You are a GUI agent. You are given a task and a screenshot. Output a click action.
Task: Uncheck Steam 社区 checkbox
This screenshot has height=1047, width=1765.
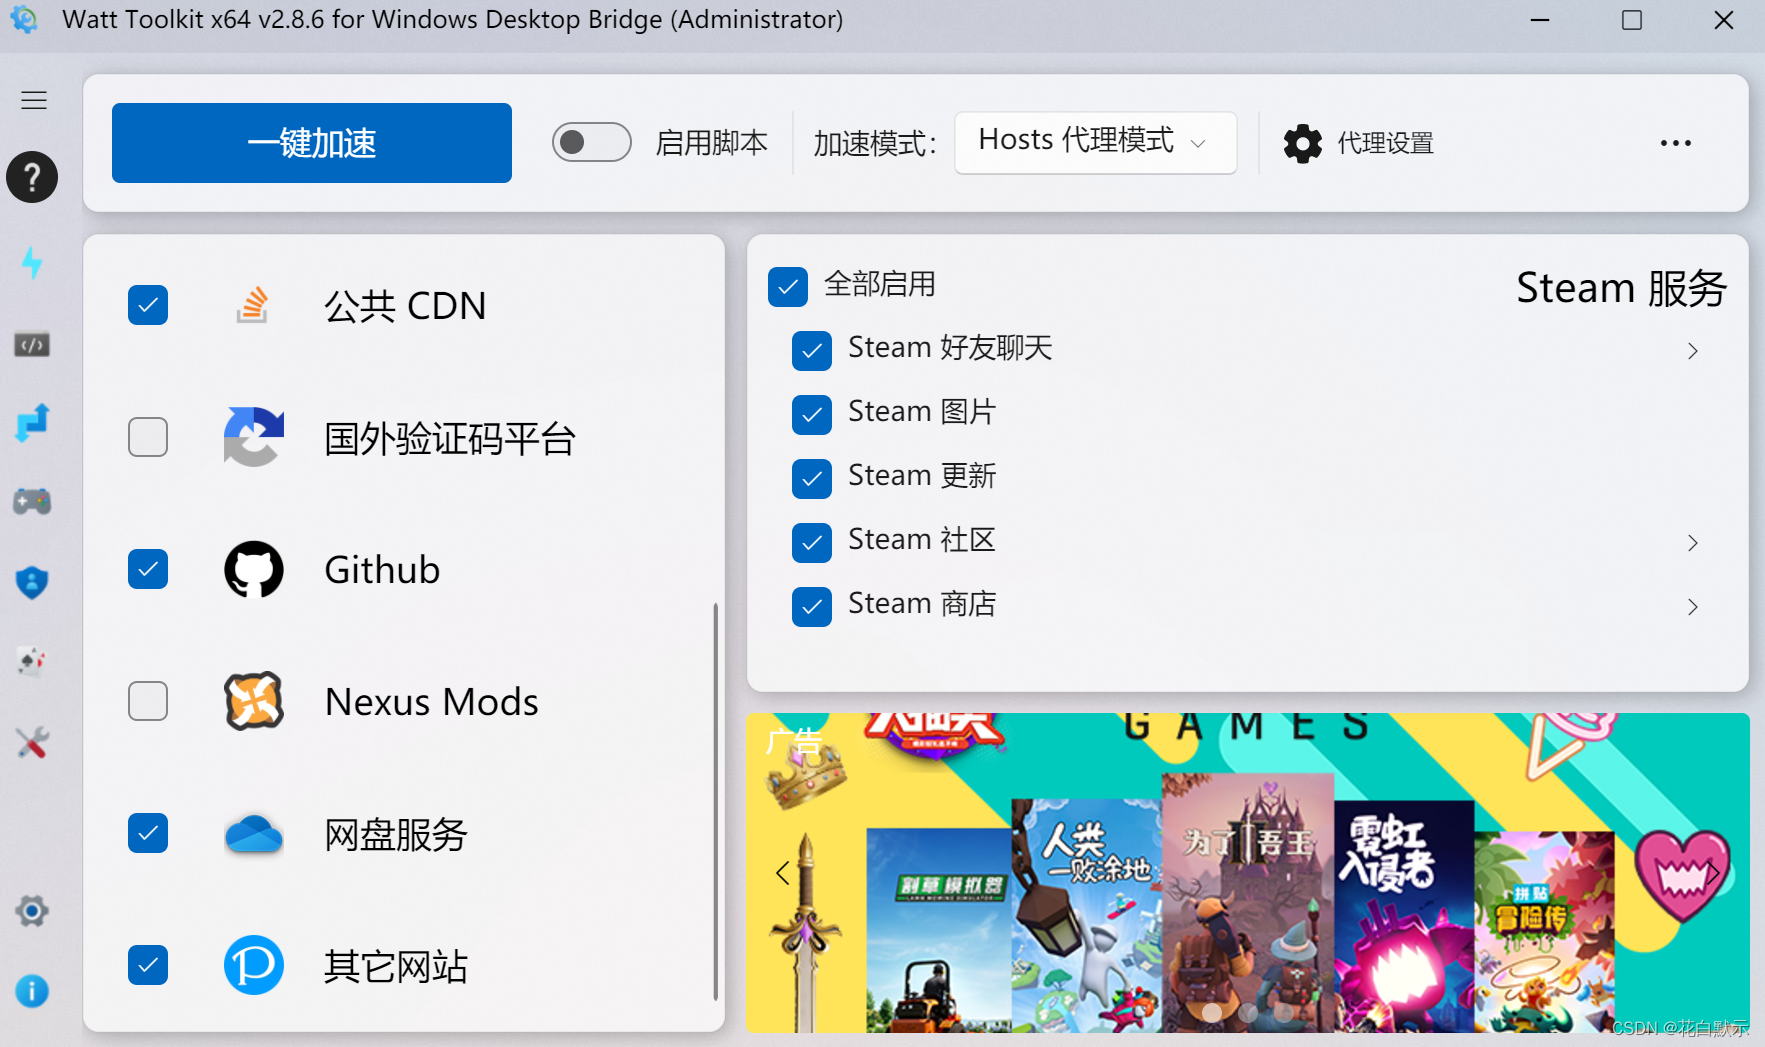[812, 543]
